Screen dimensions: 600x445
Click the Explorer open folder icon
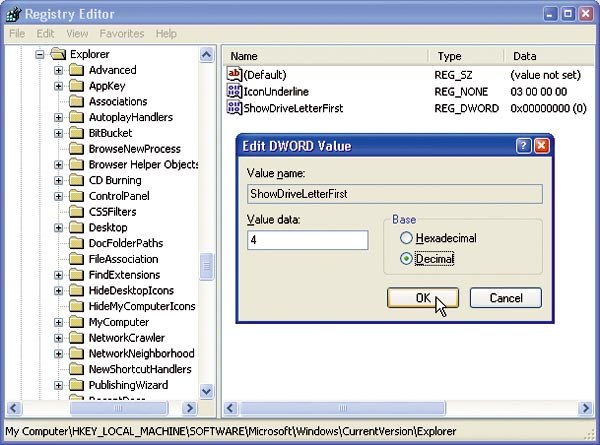pyautogui.click(x=58, y=54)
